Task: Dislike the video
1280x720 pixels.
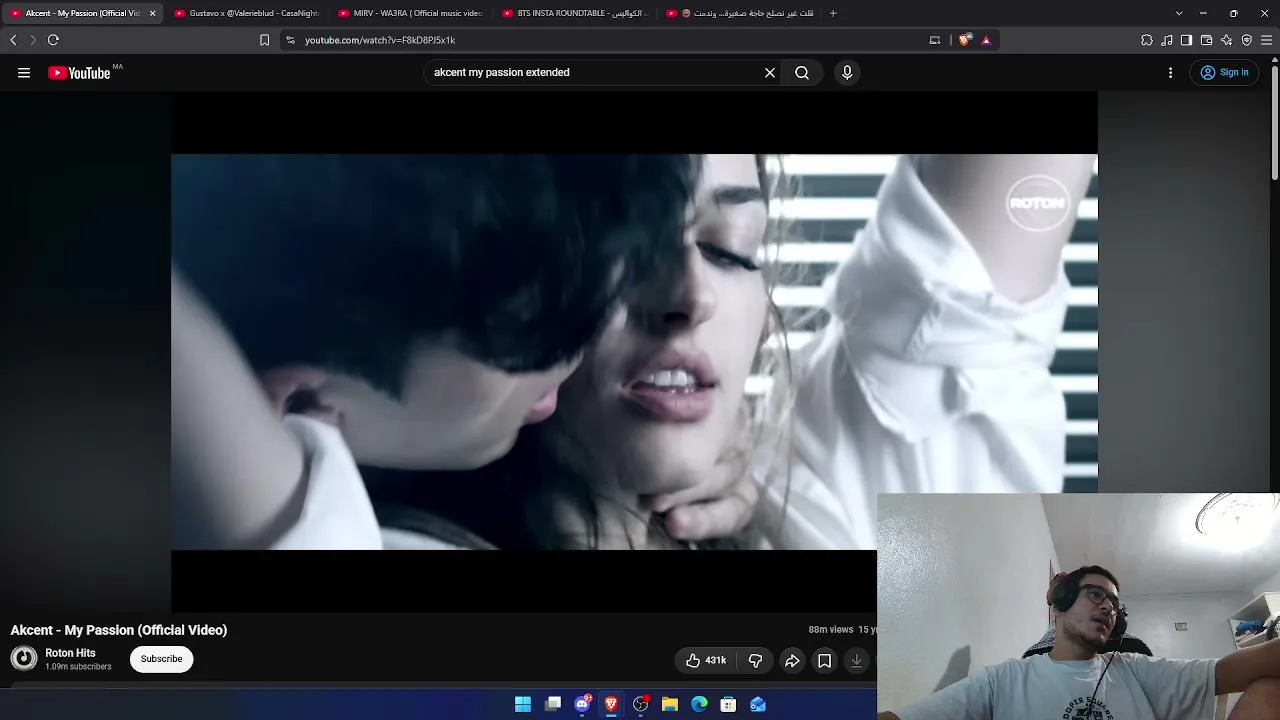Action: coord(755,660)
